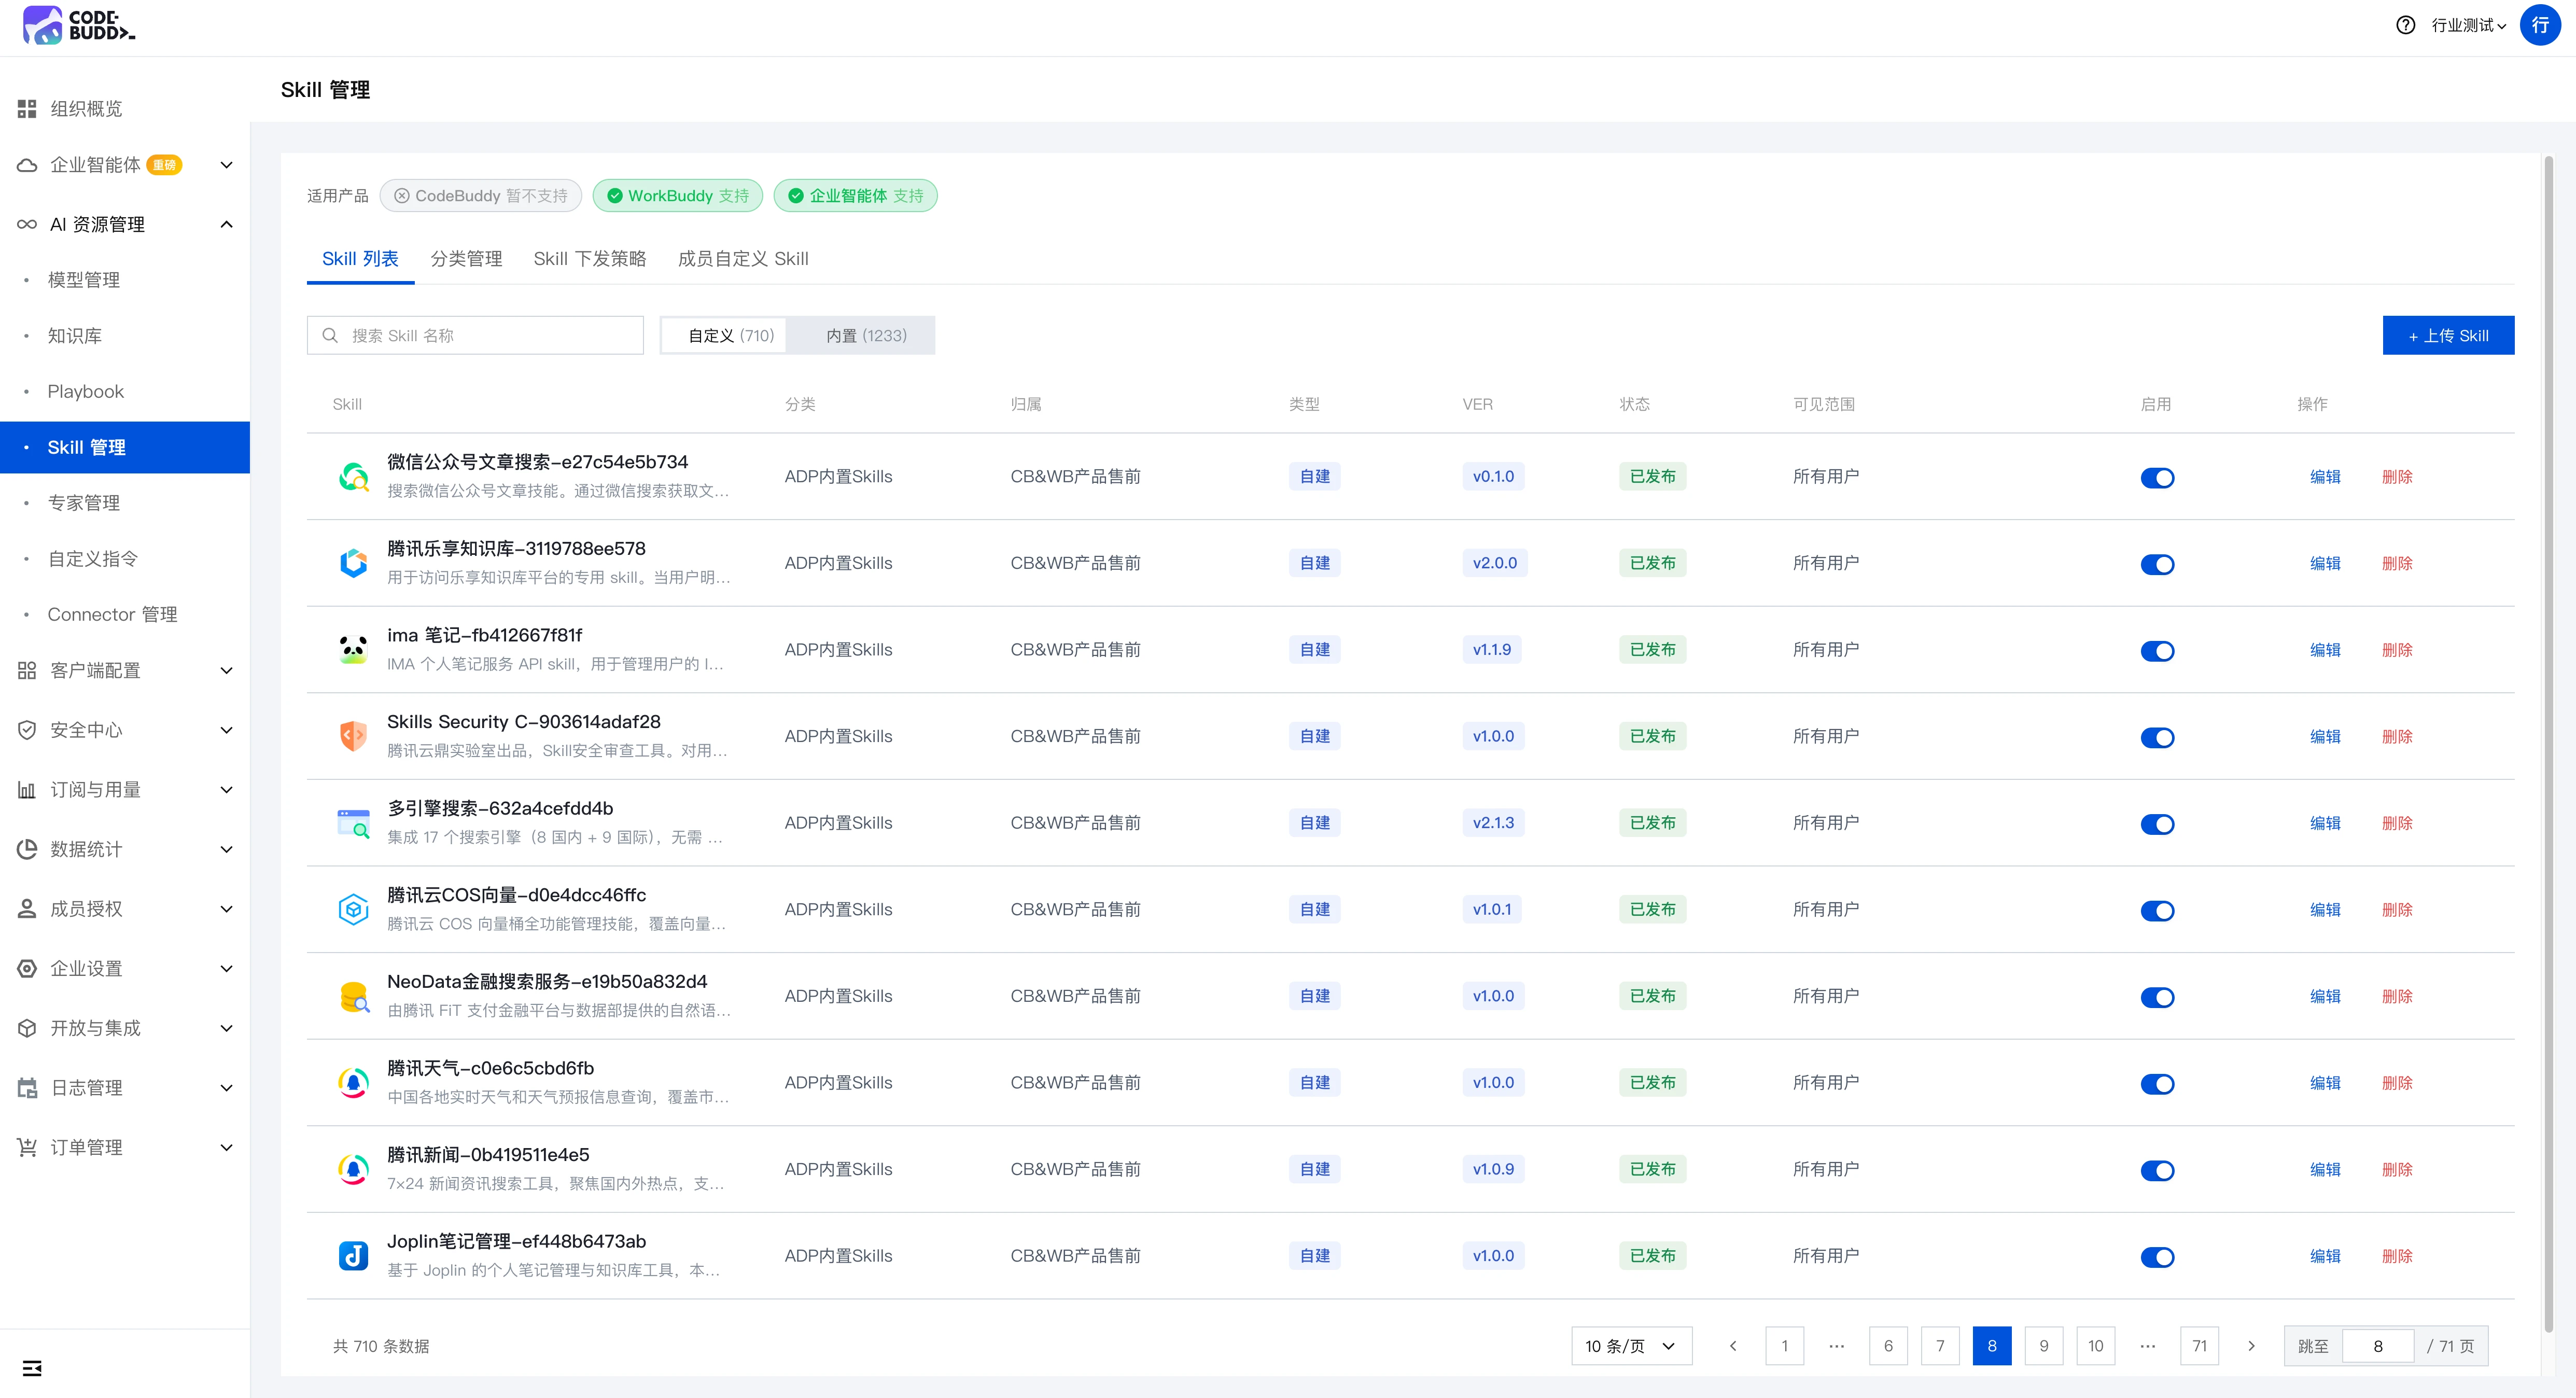
Task: Open the 10 条/页 page size dropdown
Action: click(x=1631, y=1346)
